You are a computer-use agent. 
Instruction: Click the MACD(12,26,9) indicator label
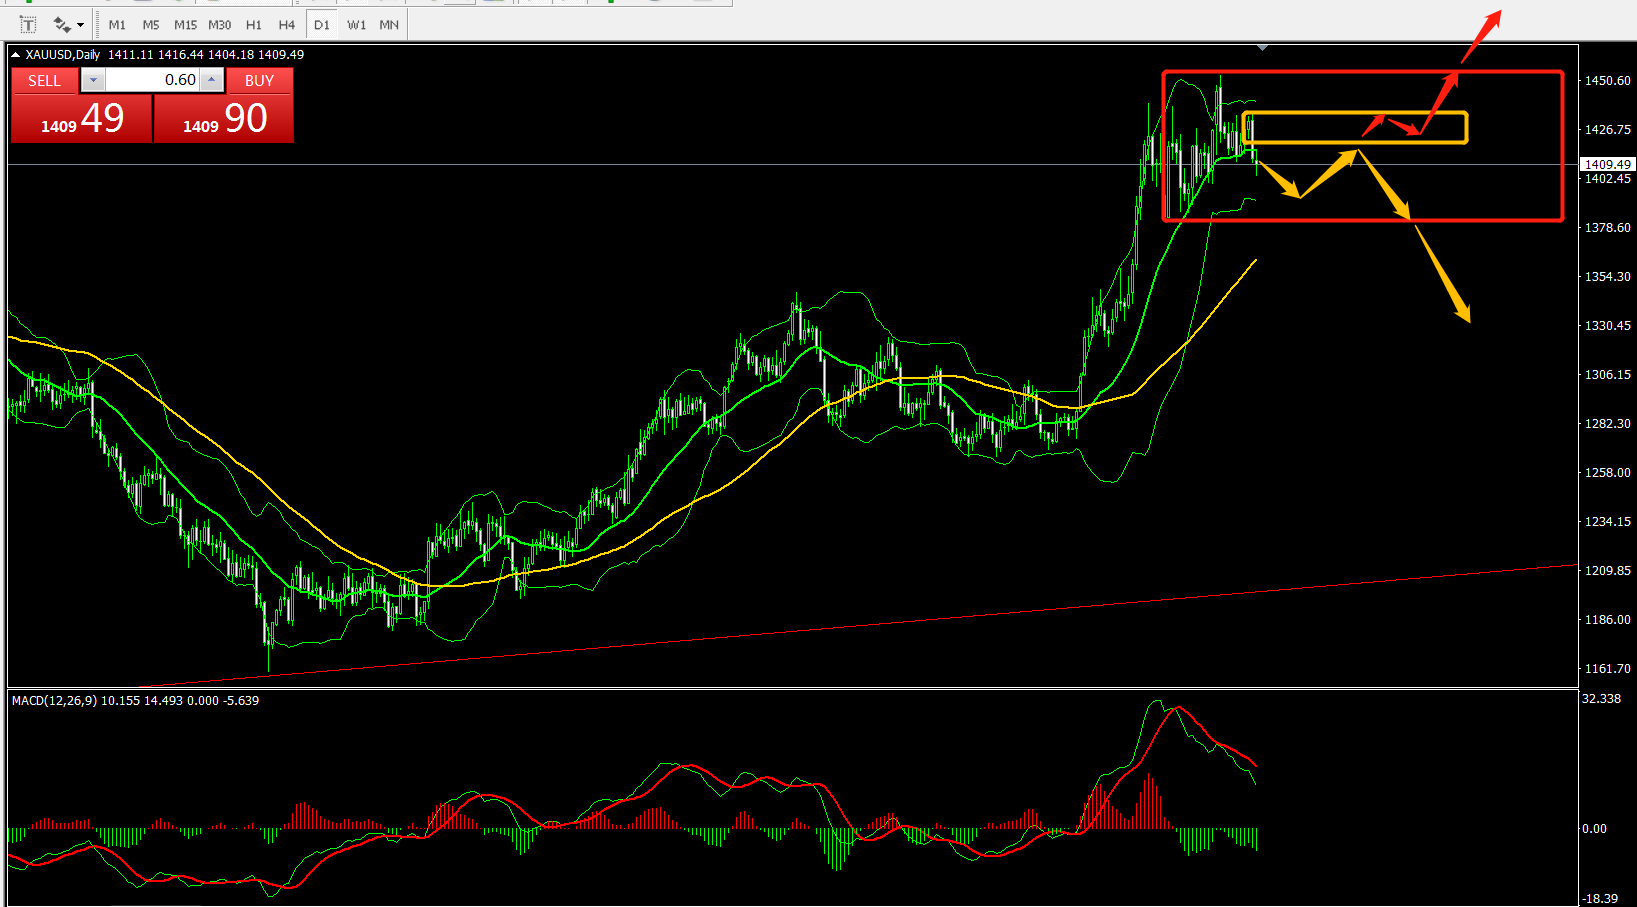coord(54,701)
